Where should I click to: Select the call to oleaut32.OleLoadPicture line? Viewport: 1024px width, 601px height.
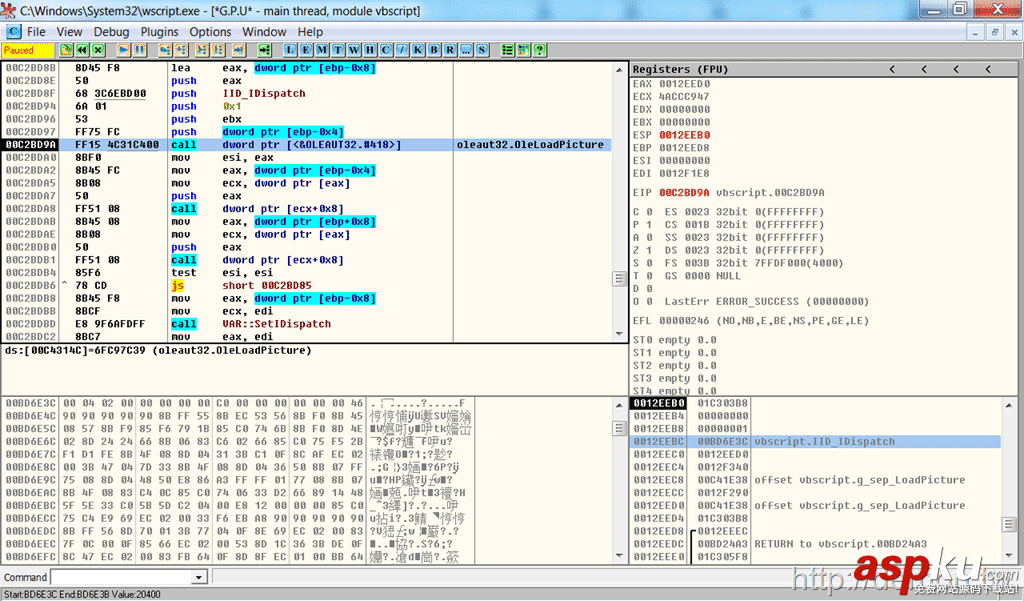click(306, 145)
